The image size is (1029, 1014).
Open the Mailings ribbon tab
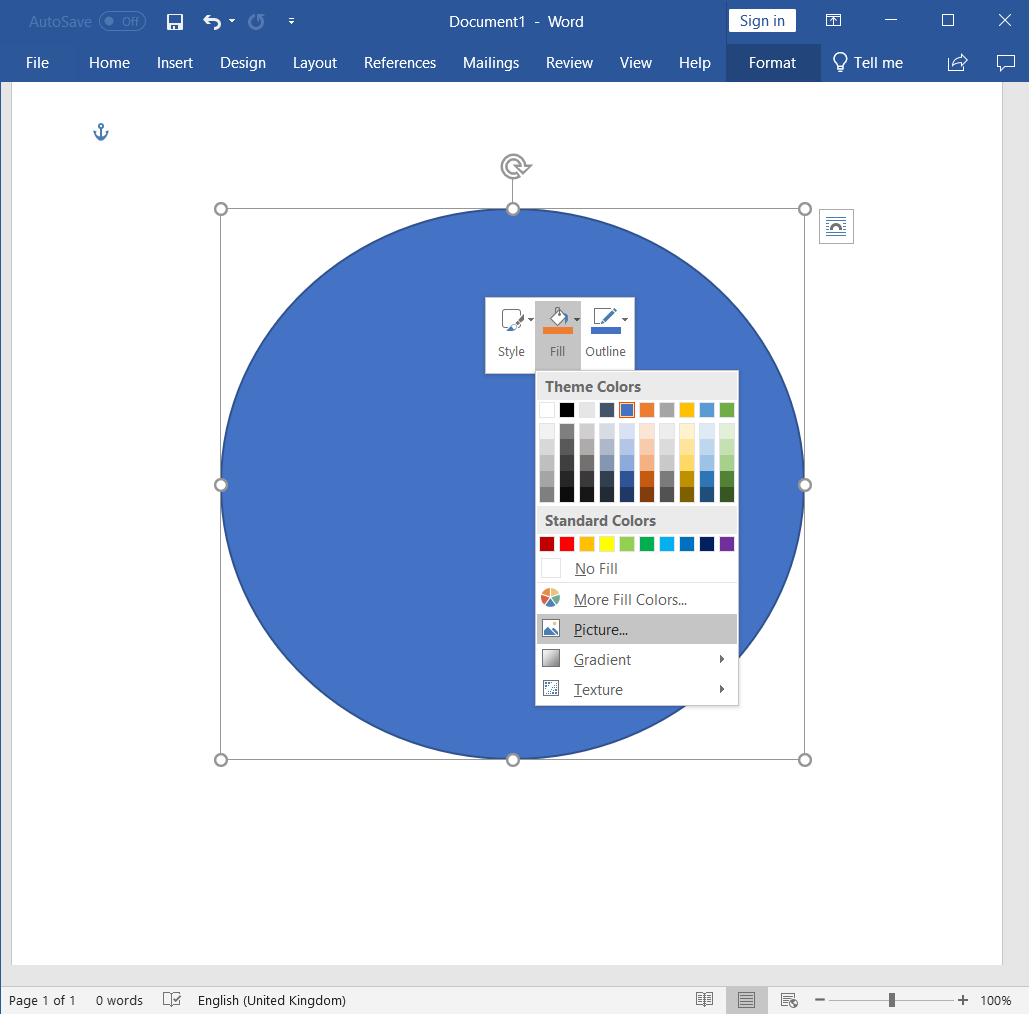point(490,62)
